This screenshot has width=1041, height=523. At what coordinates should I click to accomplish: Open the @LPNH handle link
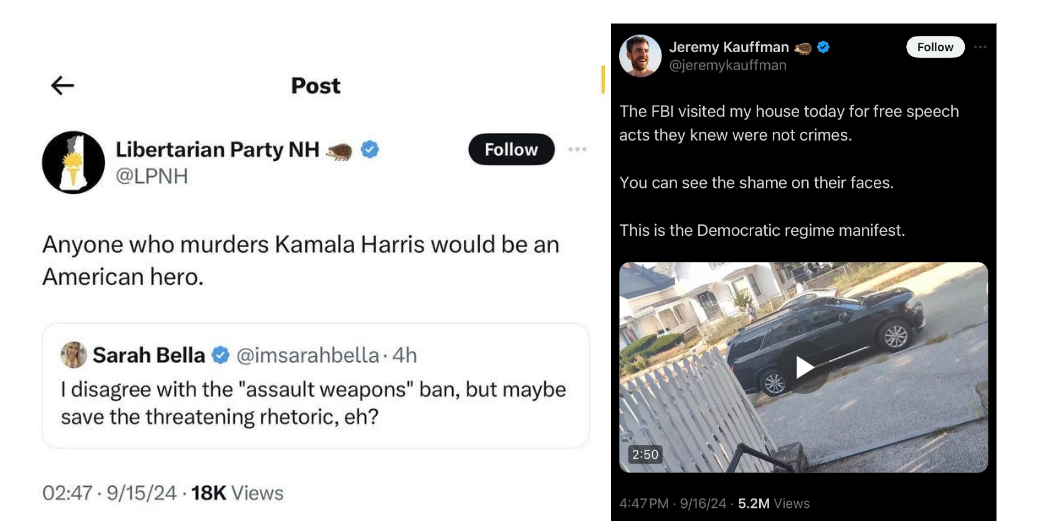151,177
